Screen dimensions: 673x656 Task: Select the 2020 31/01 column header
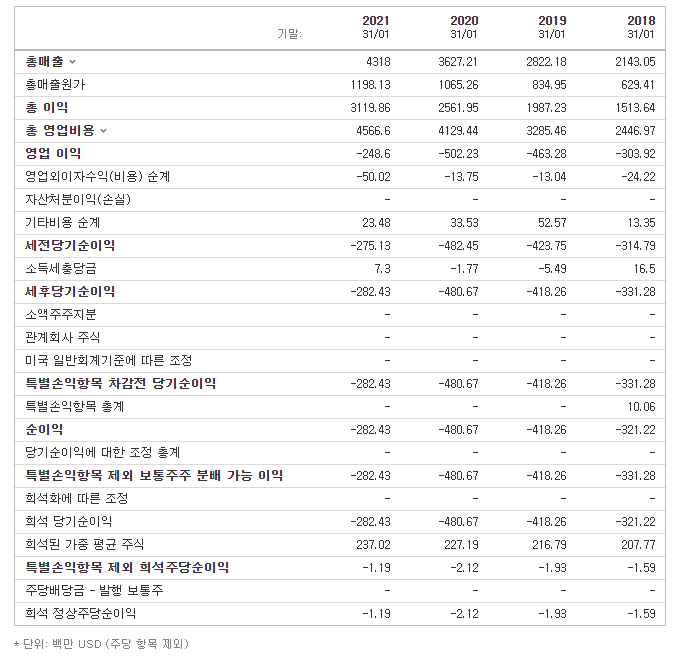tap(464, 27)
